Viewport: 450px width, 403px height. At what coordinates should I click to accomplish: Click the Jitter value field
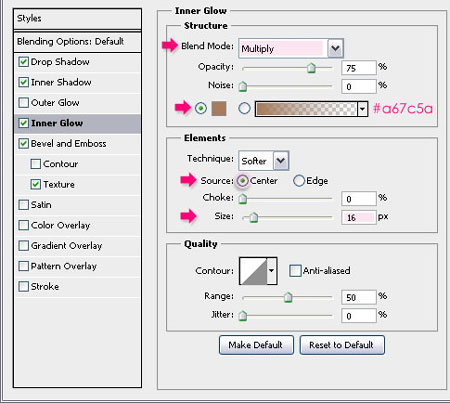point(359,315)
